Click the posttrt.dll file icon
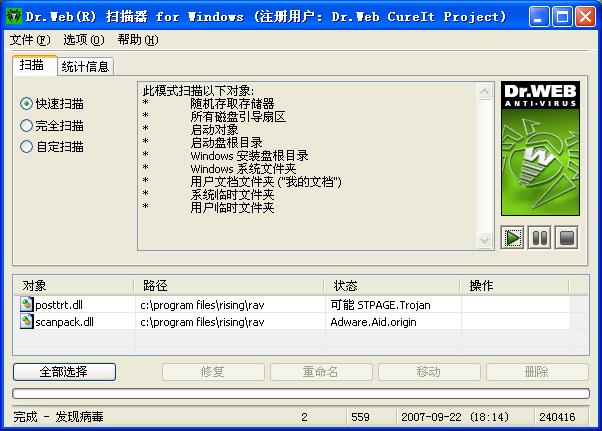 coord(26,304)
